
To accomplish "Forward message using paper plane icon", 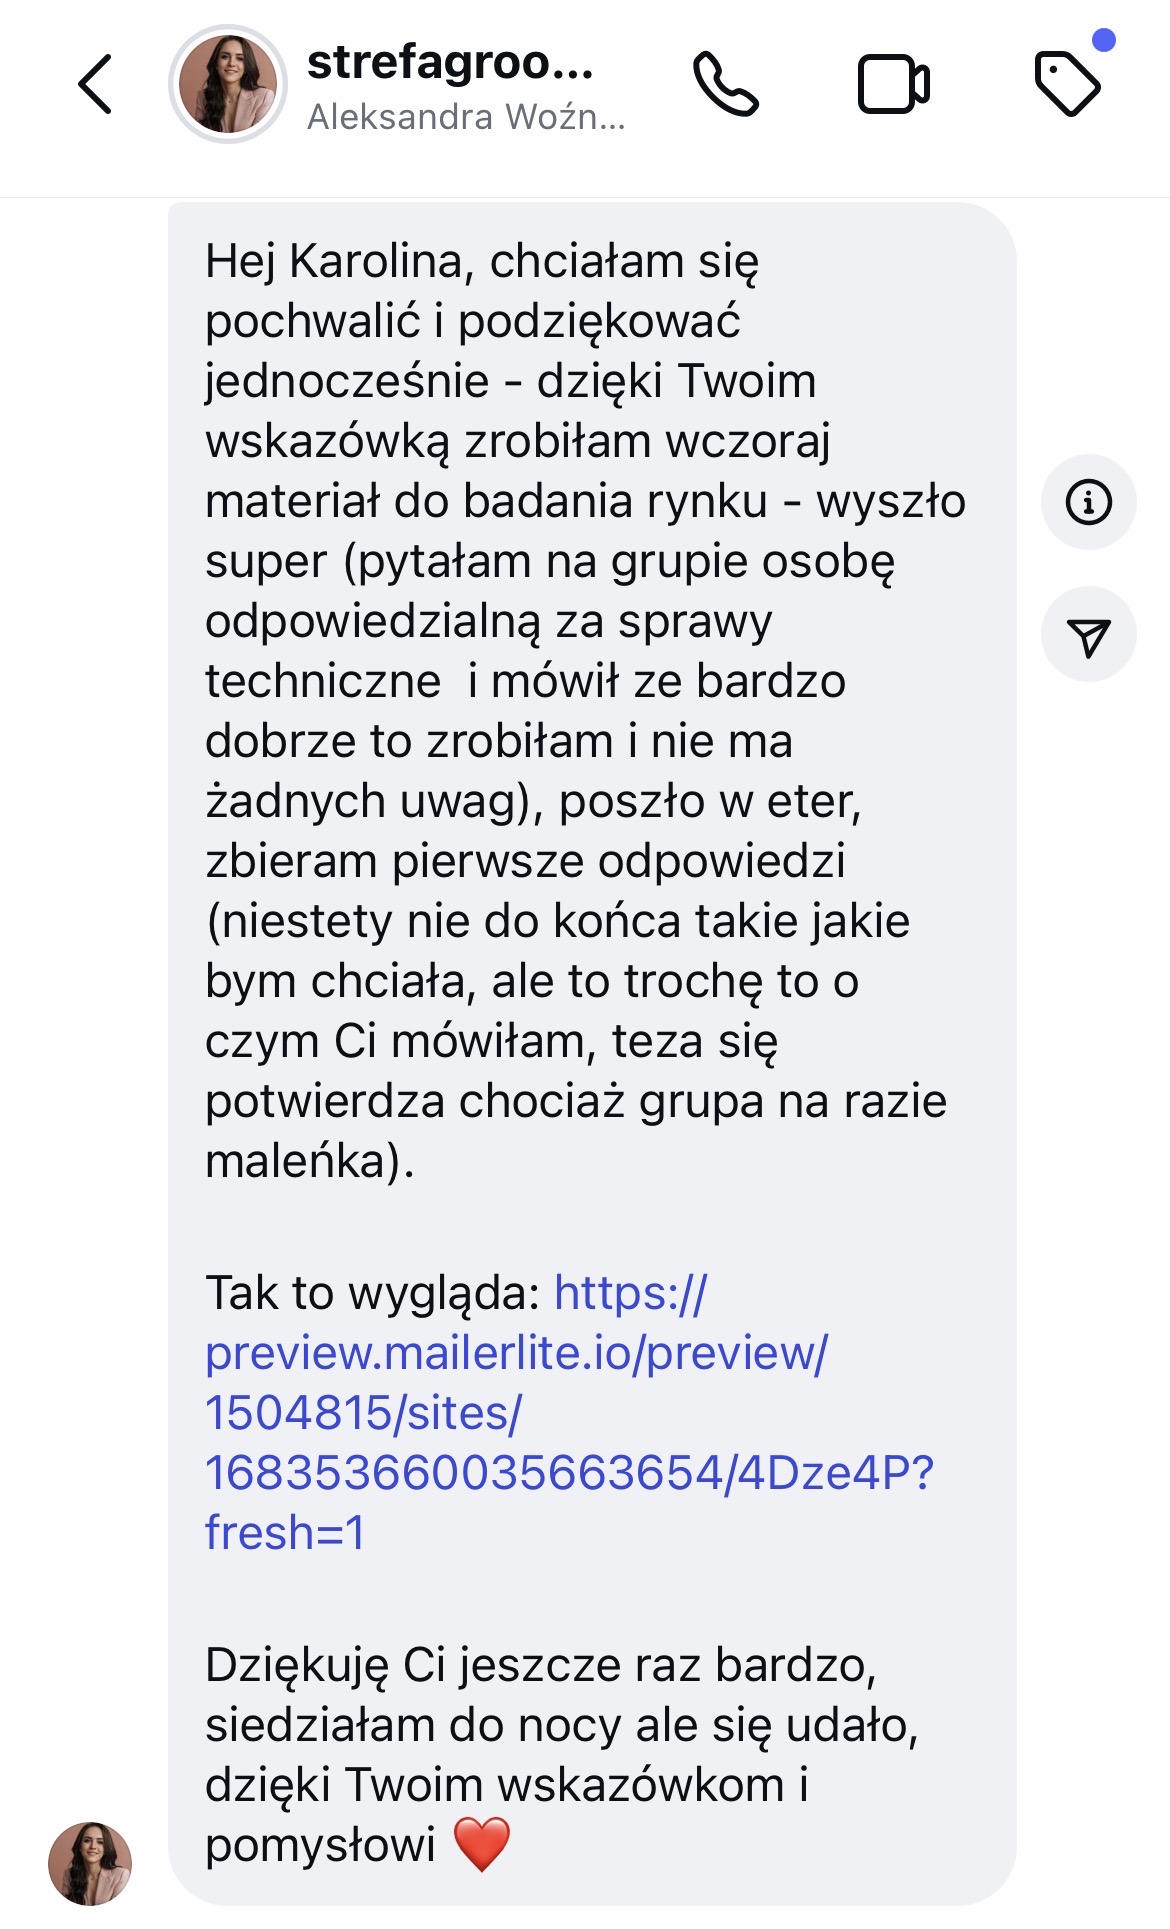I will coord(1088,636).
